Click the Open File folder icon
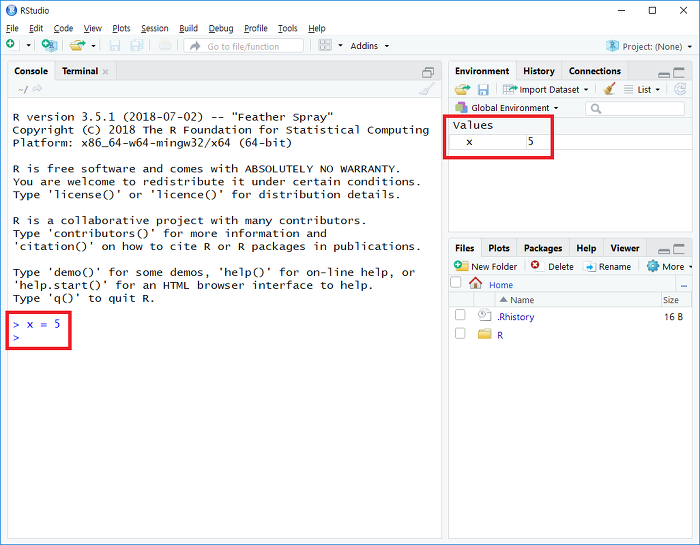700x545 pixels. coord(77,45)
